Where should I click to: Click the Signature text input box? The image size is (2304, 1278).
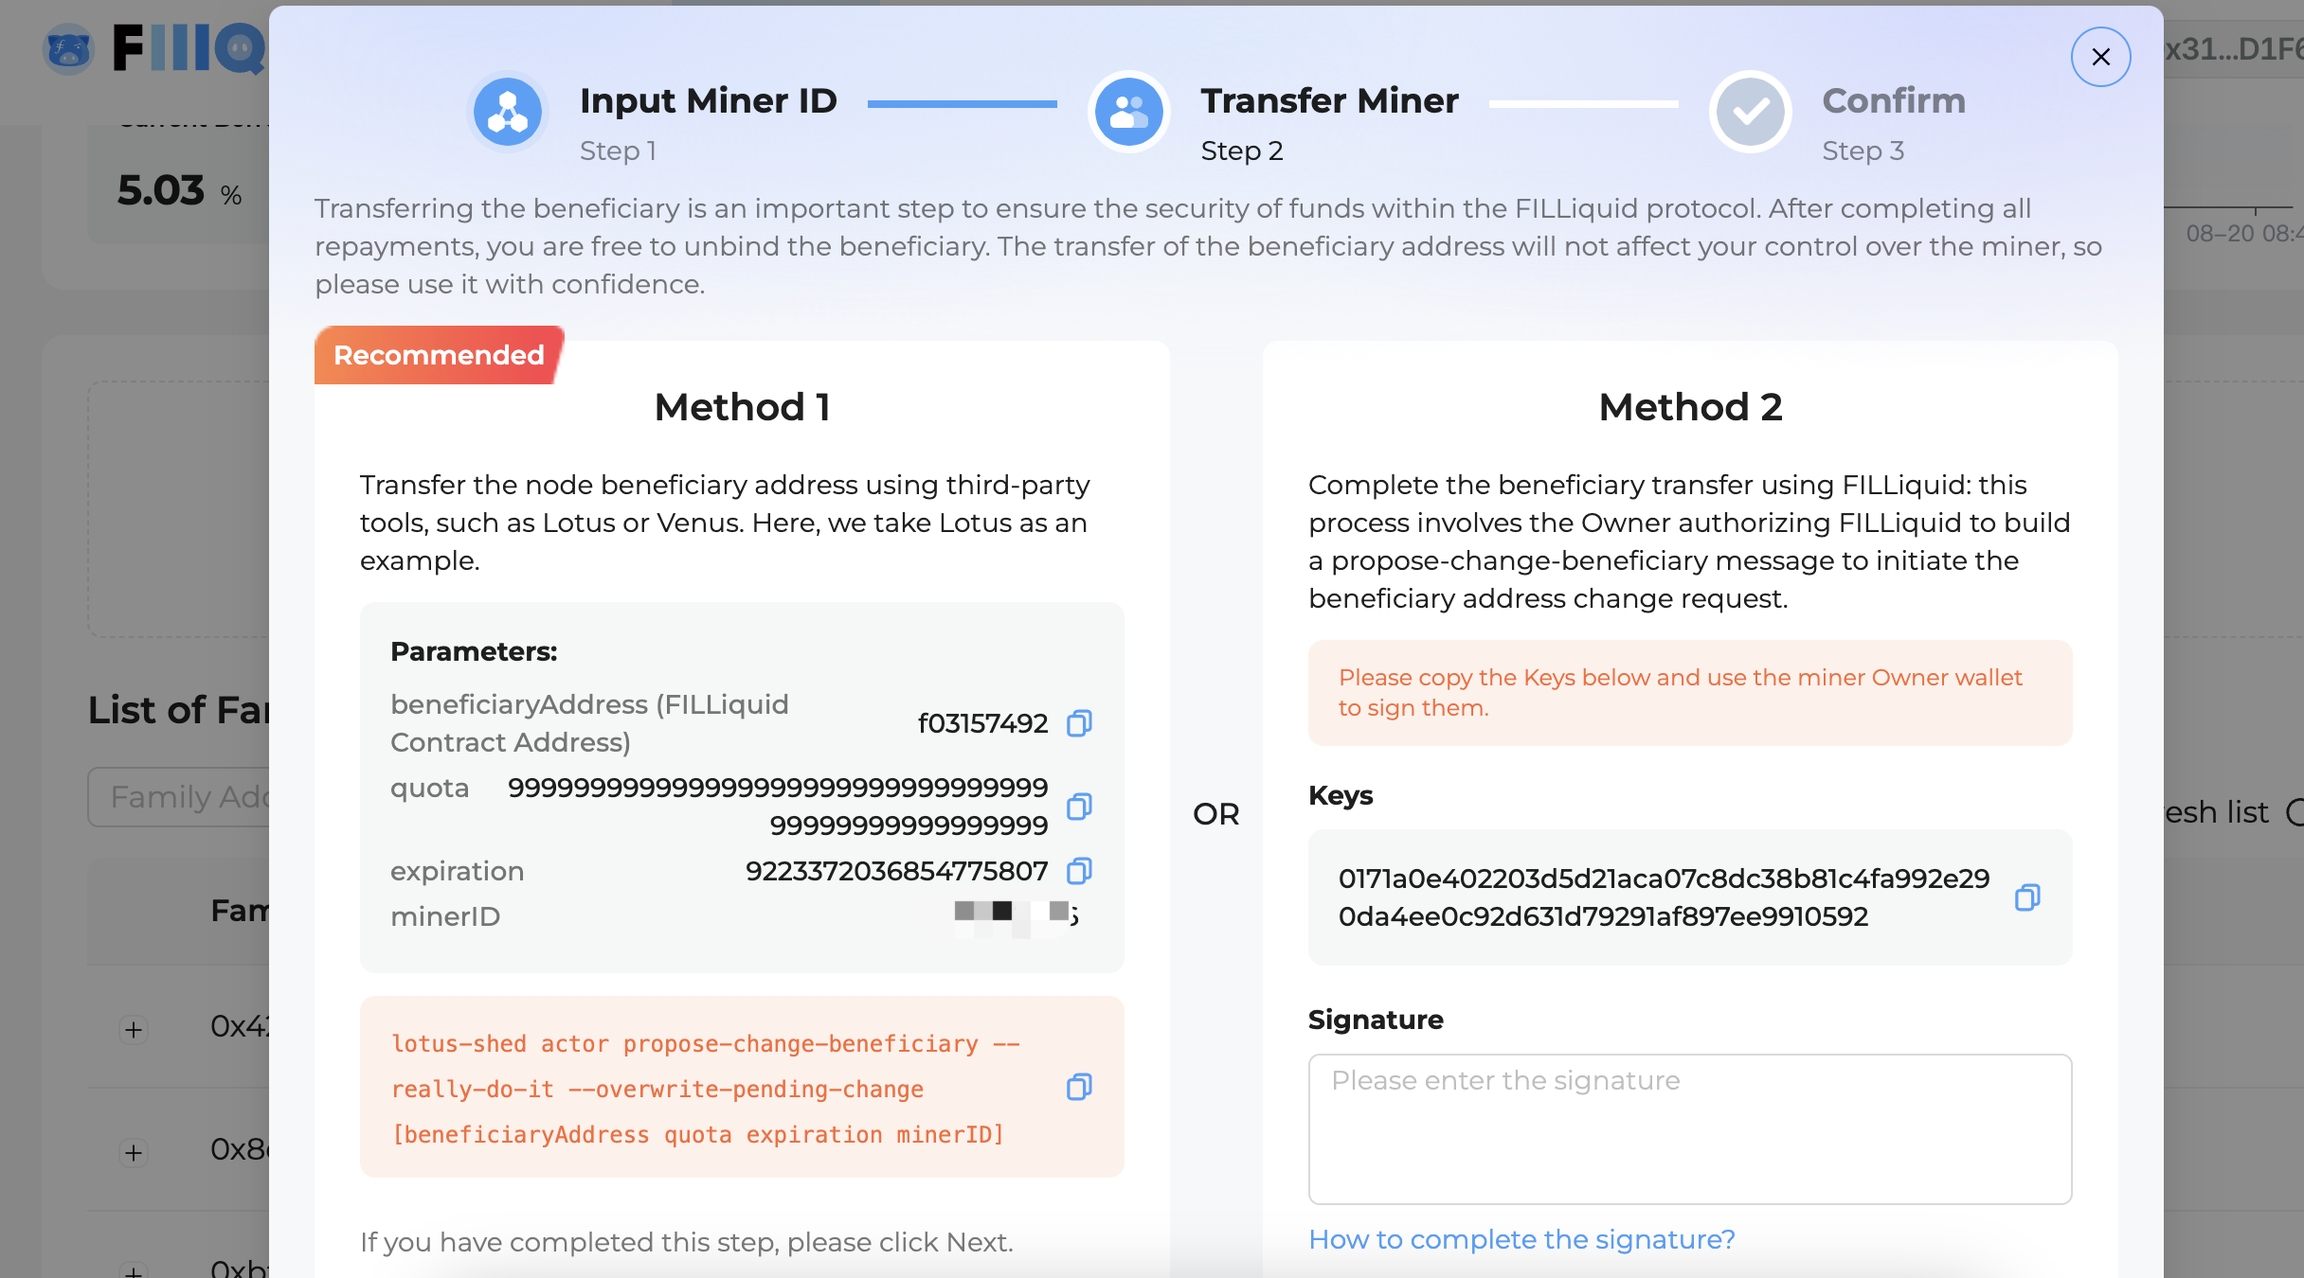pos(1689,1128)
